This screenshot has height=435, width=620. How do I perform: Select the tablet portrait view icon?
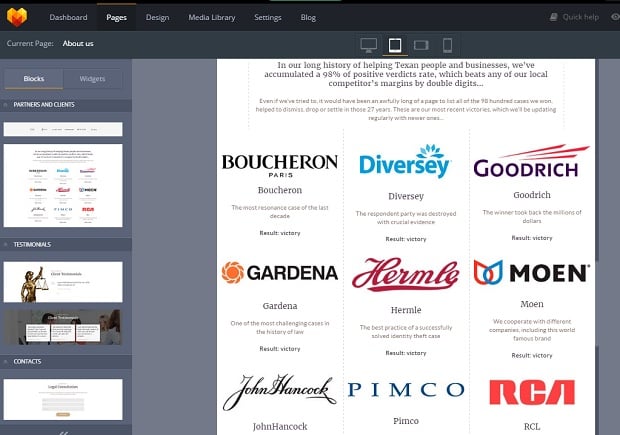click(x=395, y=45)
